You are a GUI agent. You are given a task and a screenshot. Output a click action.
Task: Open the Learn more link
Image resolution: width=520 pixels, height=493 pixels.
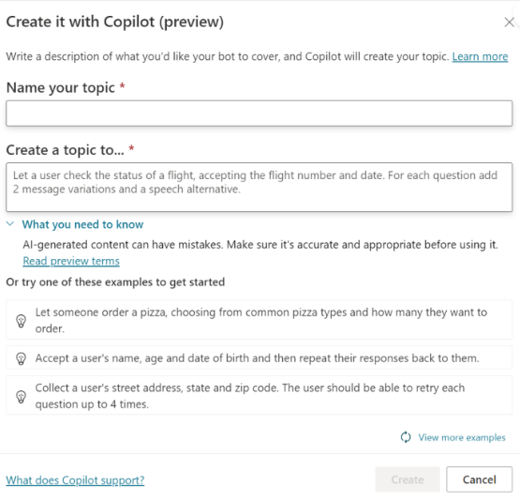[x=480, y=57]
